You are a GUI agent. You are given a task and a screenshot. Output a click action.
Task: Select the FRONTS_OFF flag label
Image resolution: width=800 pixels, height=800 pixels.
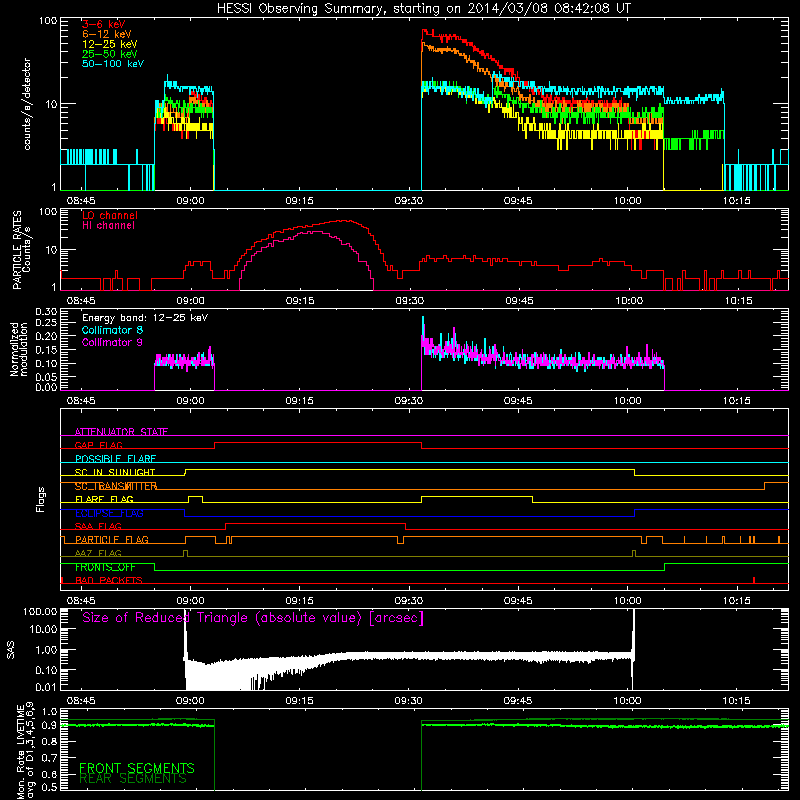(105, 567)
